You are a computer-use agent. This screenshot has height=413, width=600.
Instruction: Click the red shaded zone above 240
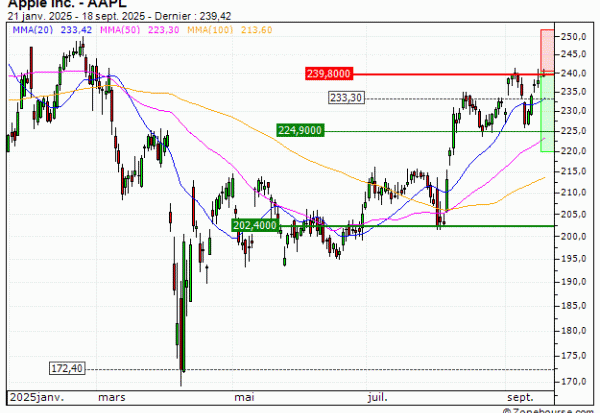(546, 50)
